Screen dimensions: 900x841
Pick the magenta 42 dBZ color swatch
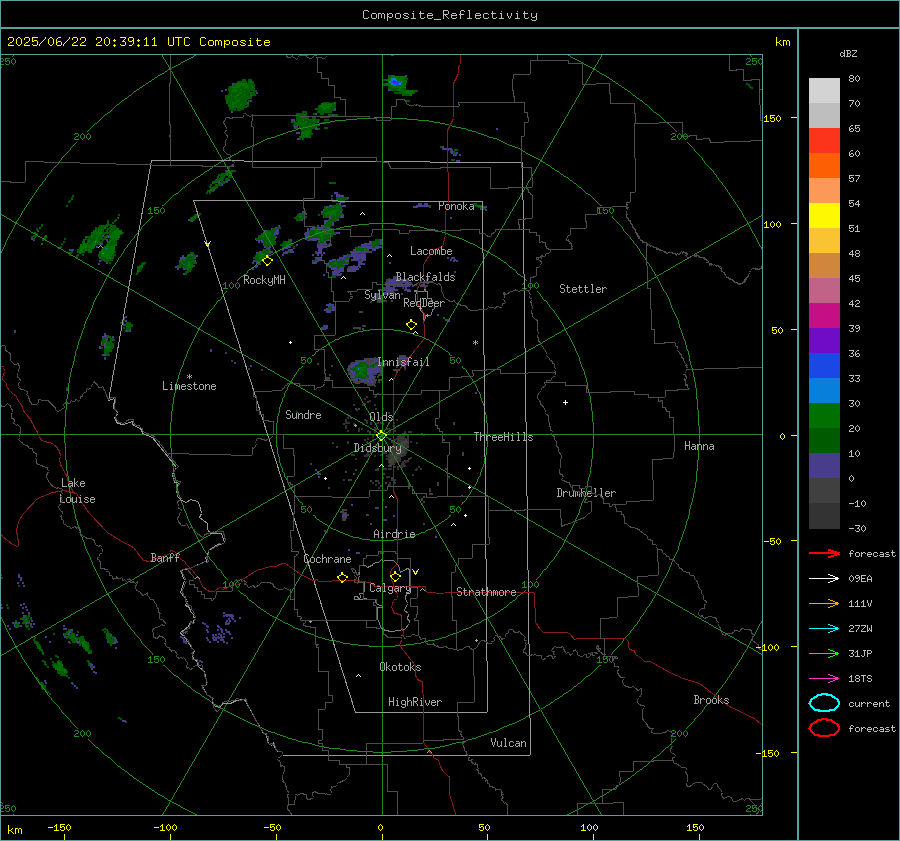coord(824,315)
